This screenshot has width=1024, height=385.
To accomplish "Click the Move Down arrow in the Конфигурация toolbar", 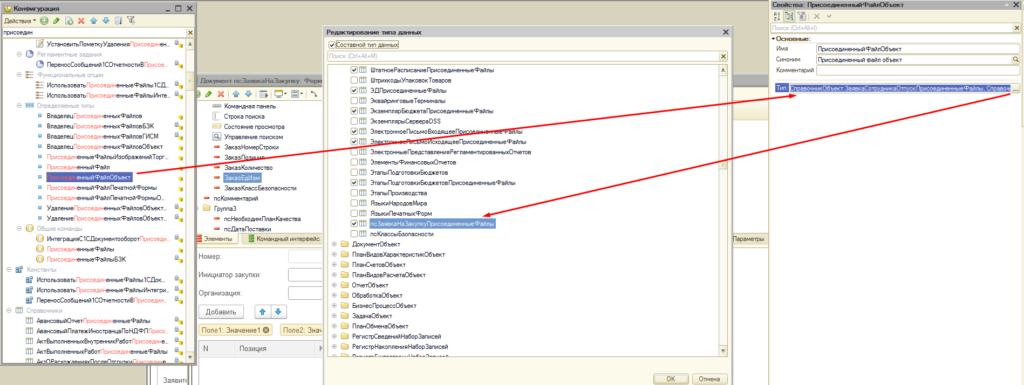I will click(x=105, y=21).
